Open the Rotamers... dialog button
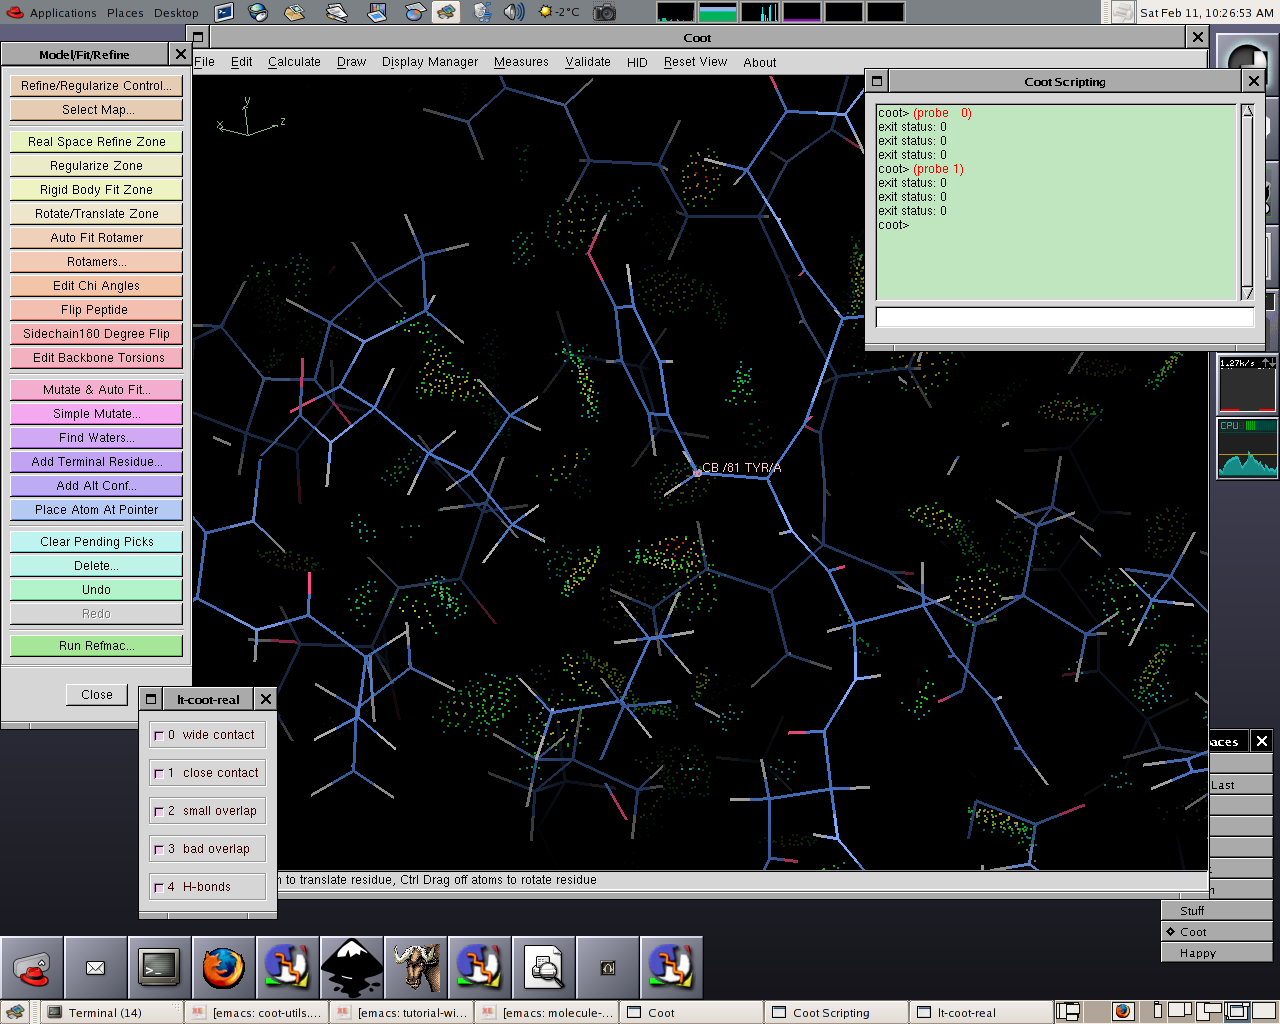 coord(96,262)
